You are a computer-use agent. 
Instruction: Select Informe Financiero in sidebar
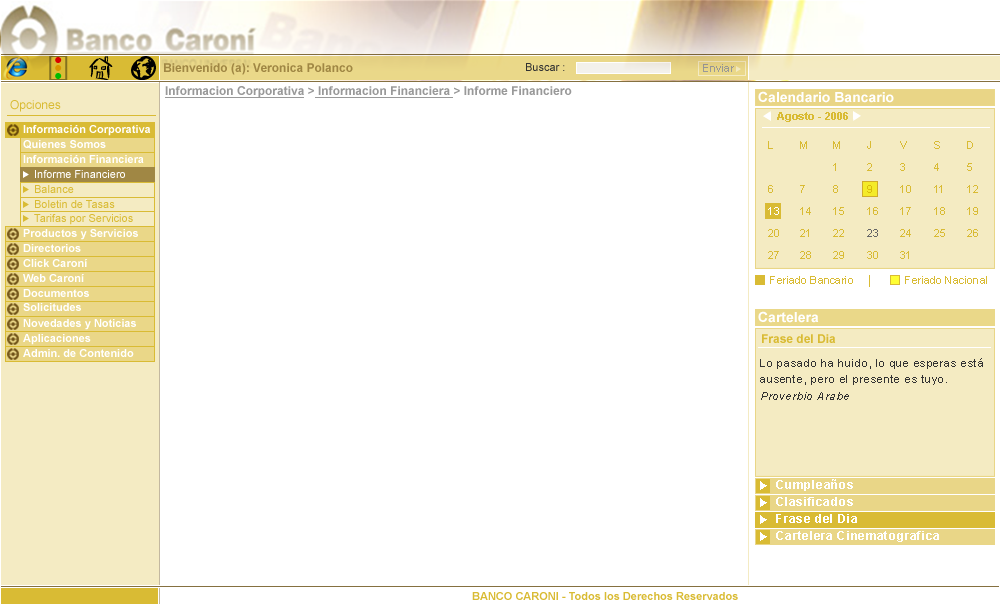87,175
